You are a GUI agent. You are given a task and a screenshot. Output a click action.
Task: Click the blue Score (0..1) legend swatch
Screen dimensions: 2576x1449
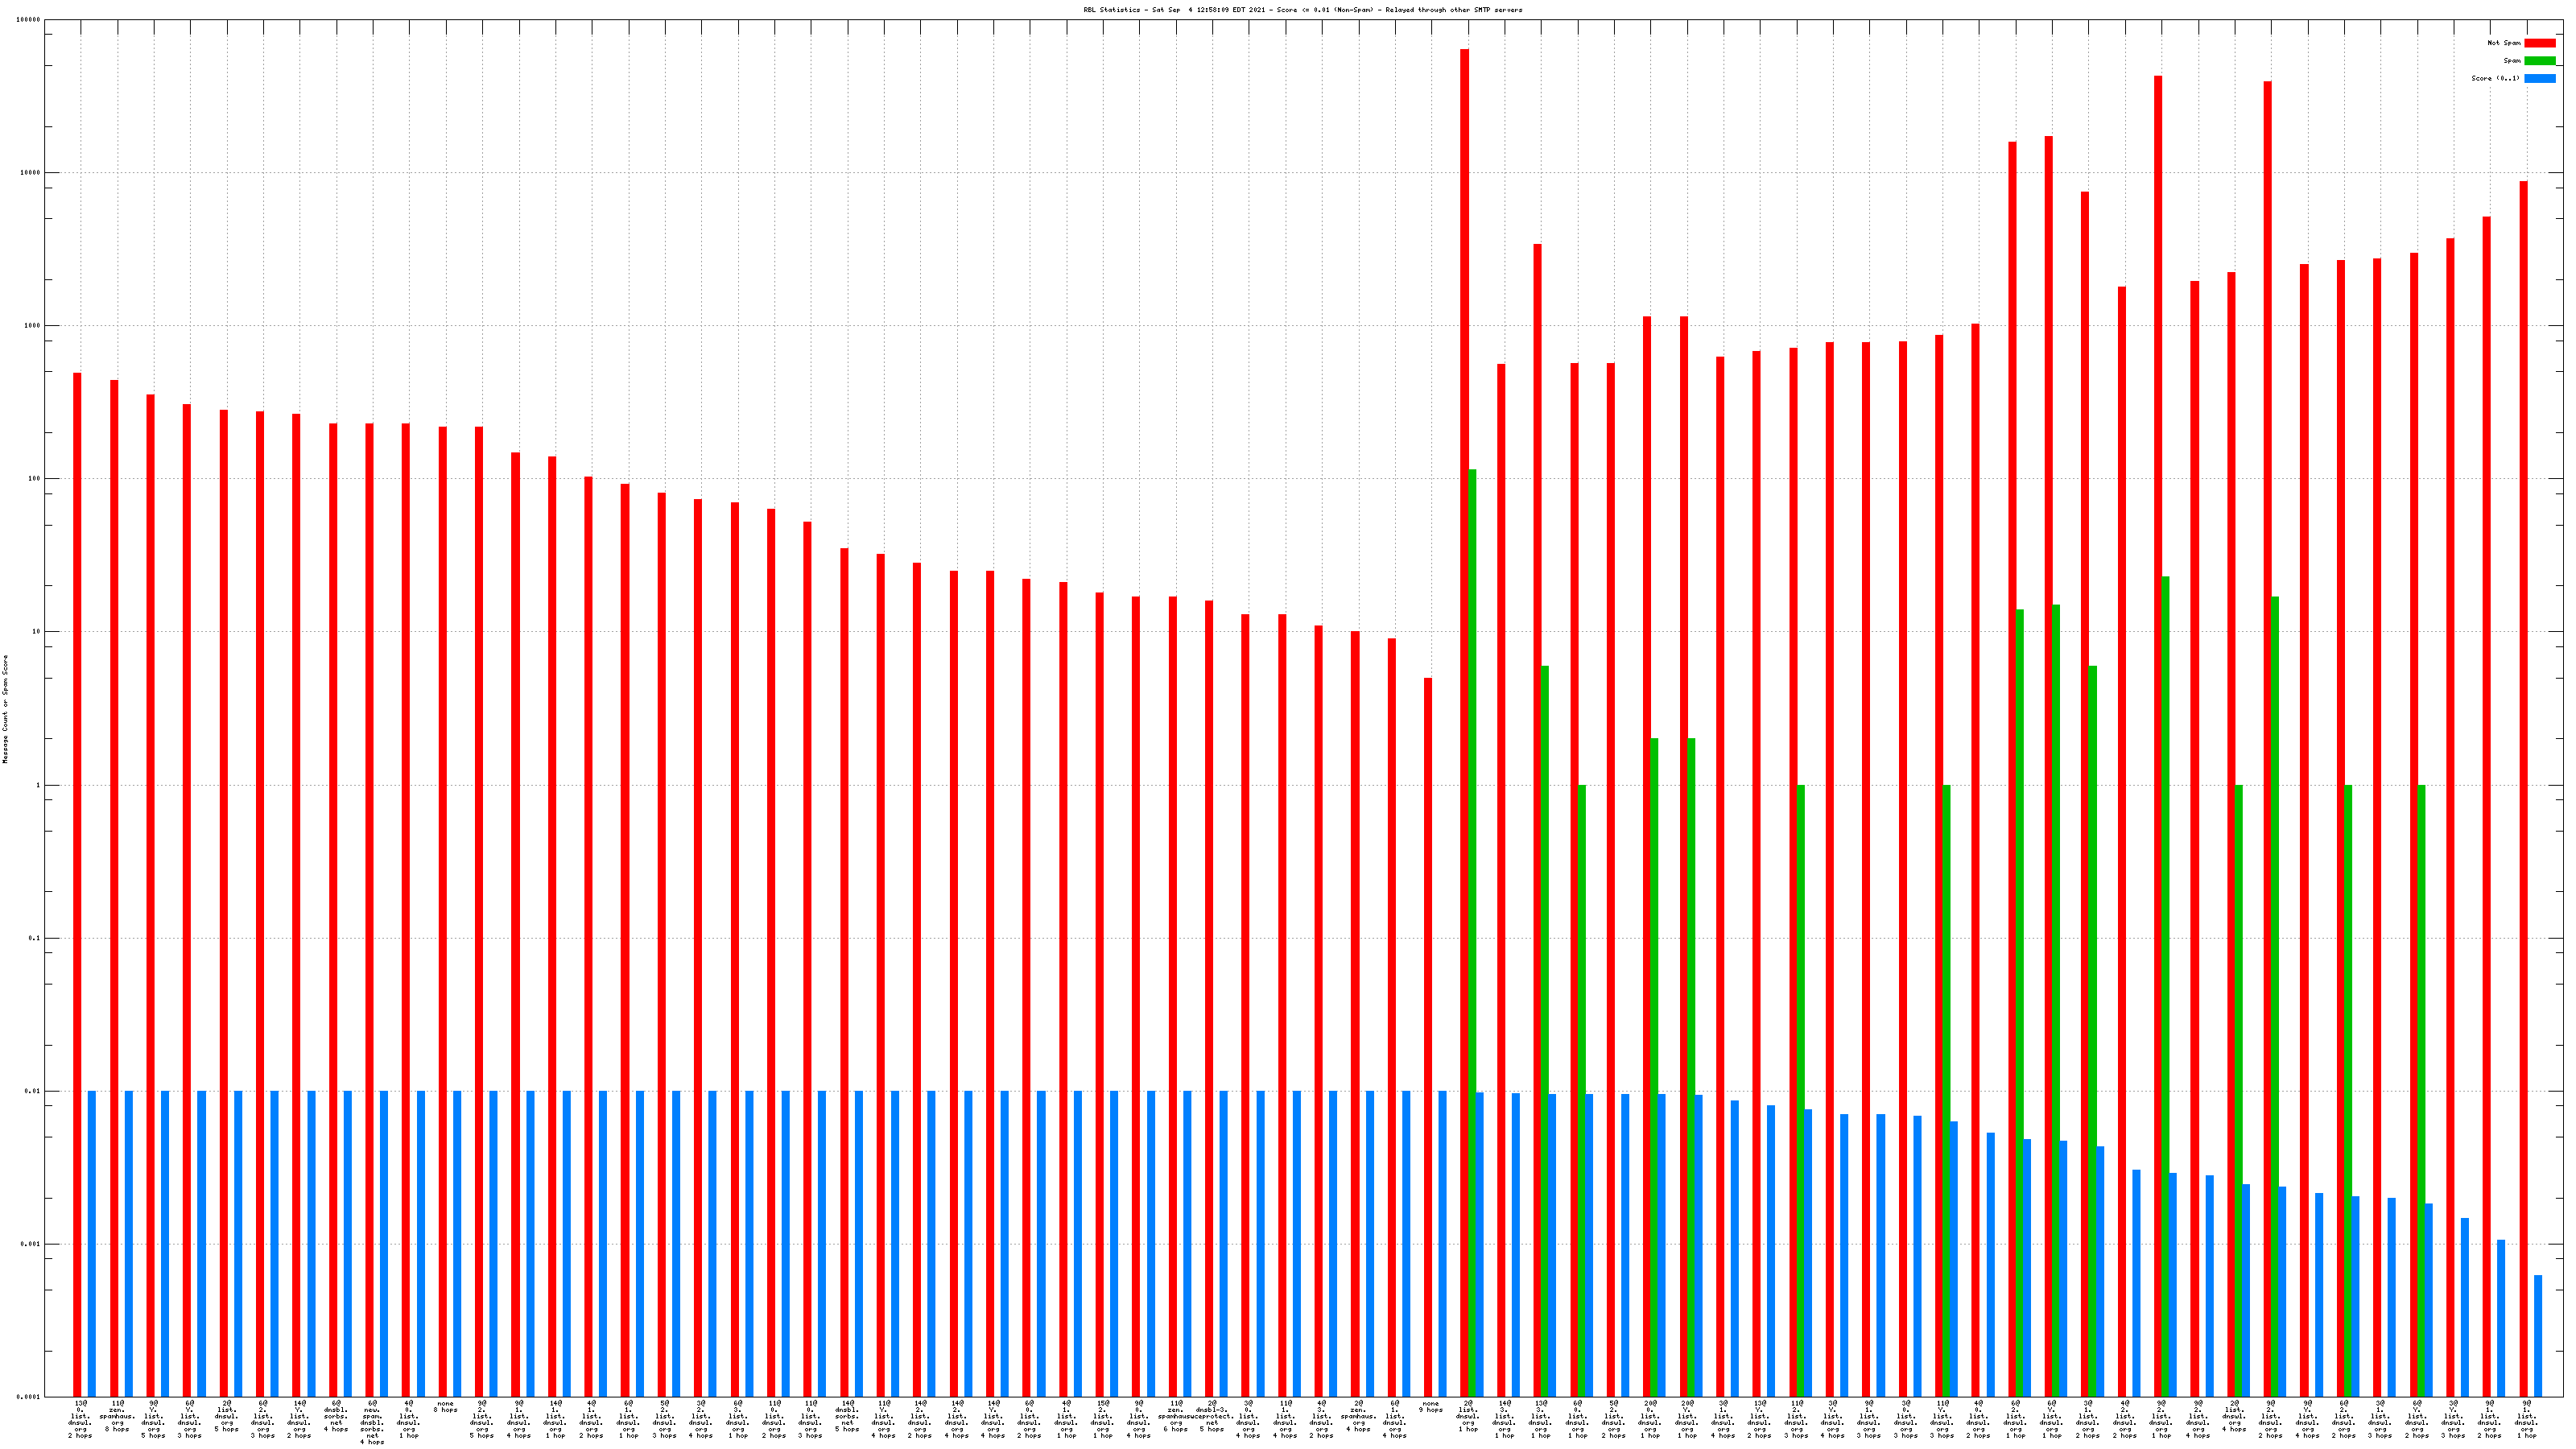point(2539,78)
